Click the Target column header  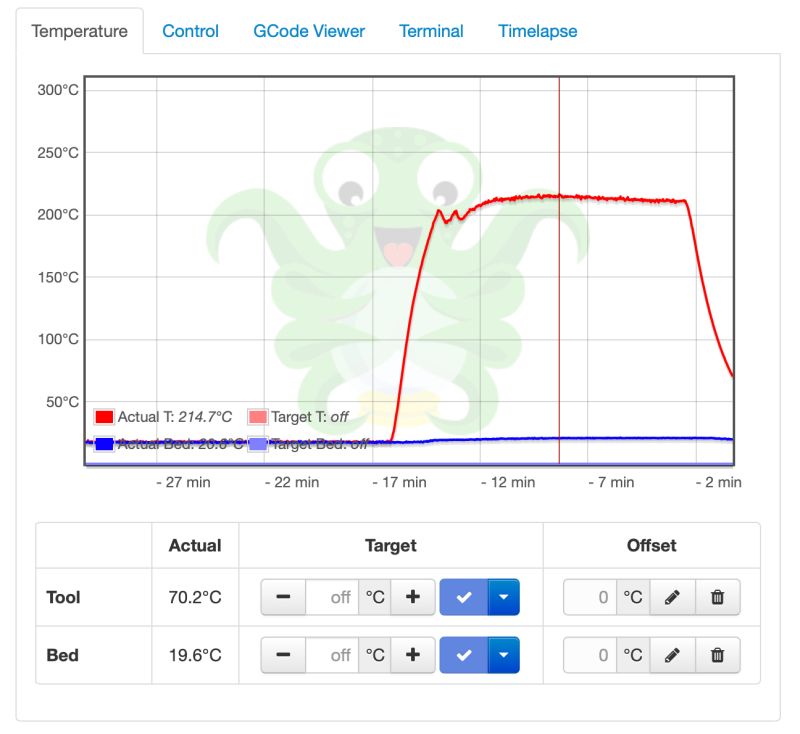point(391,545)
